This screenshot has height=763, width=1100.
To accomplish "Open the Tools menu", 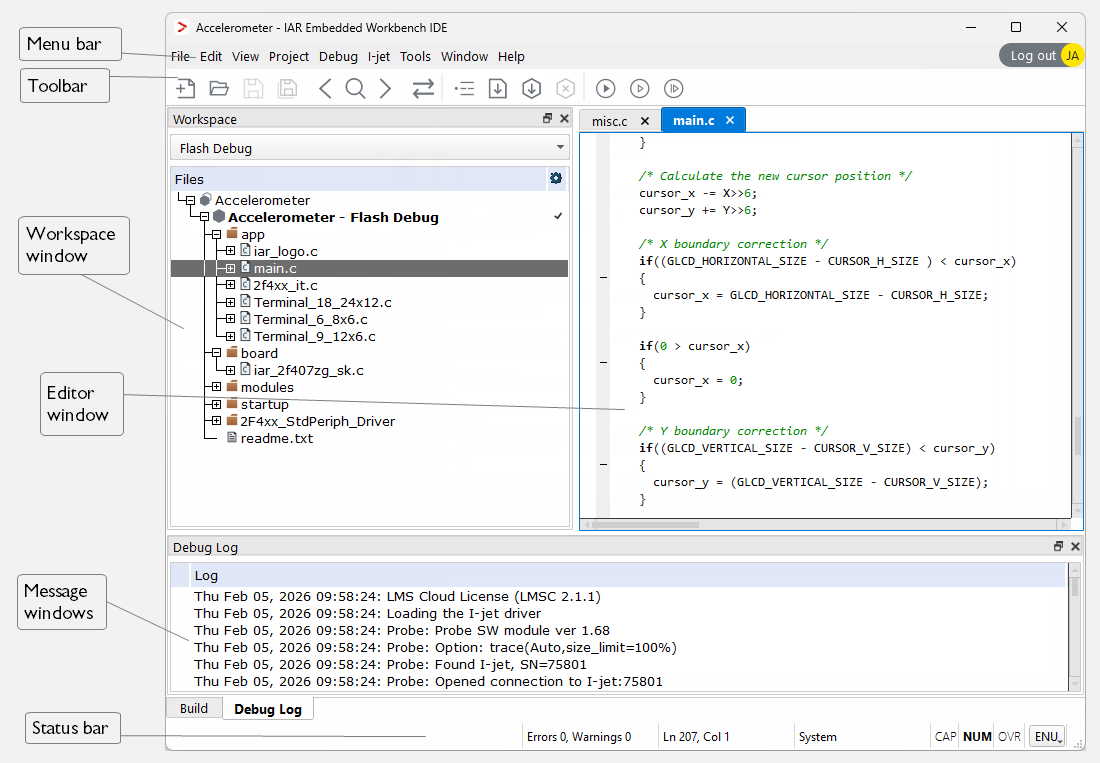I will click(x=415, y=56).
